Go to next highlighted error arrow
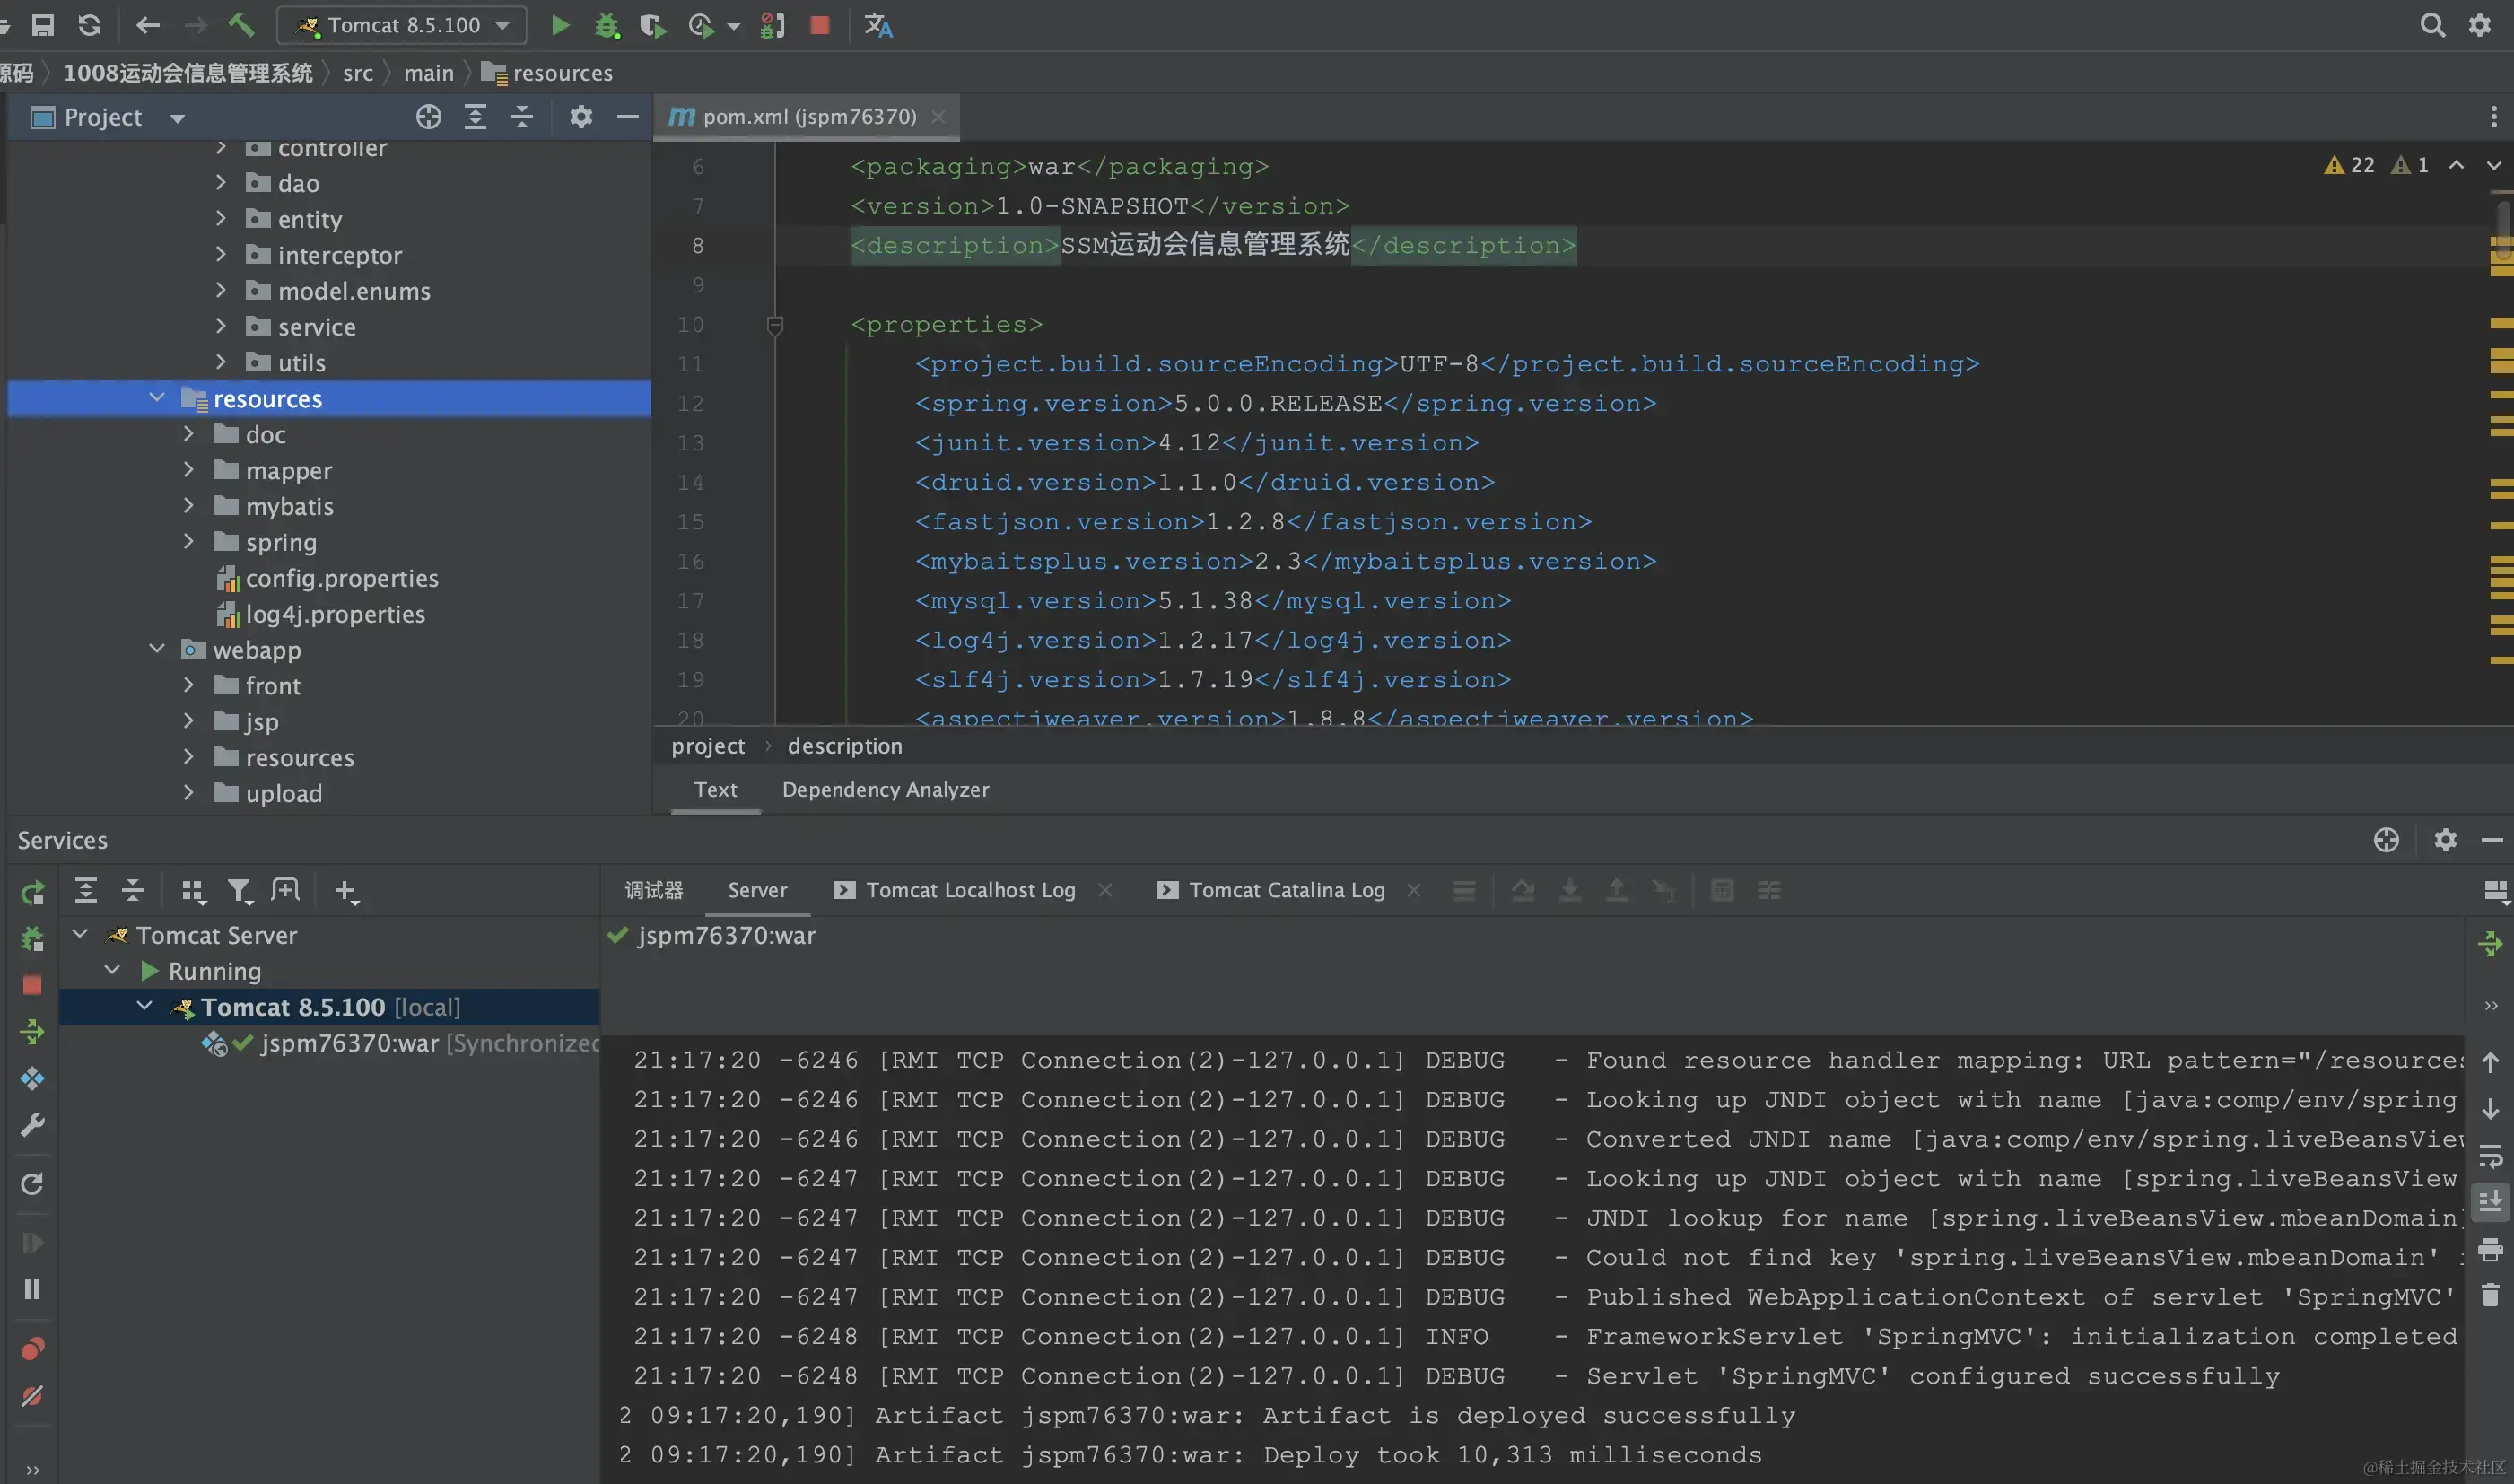 click(2493, 165)
